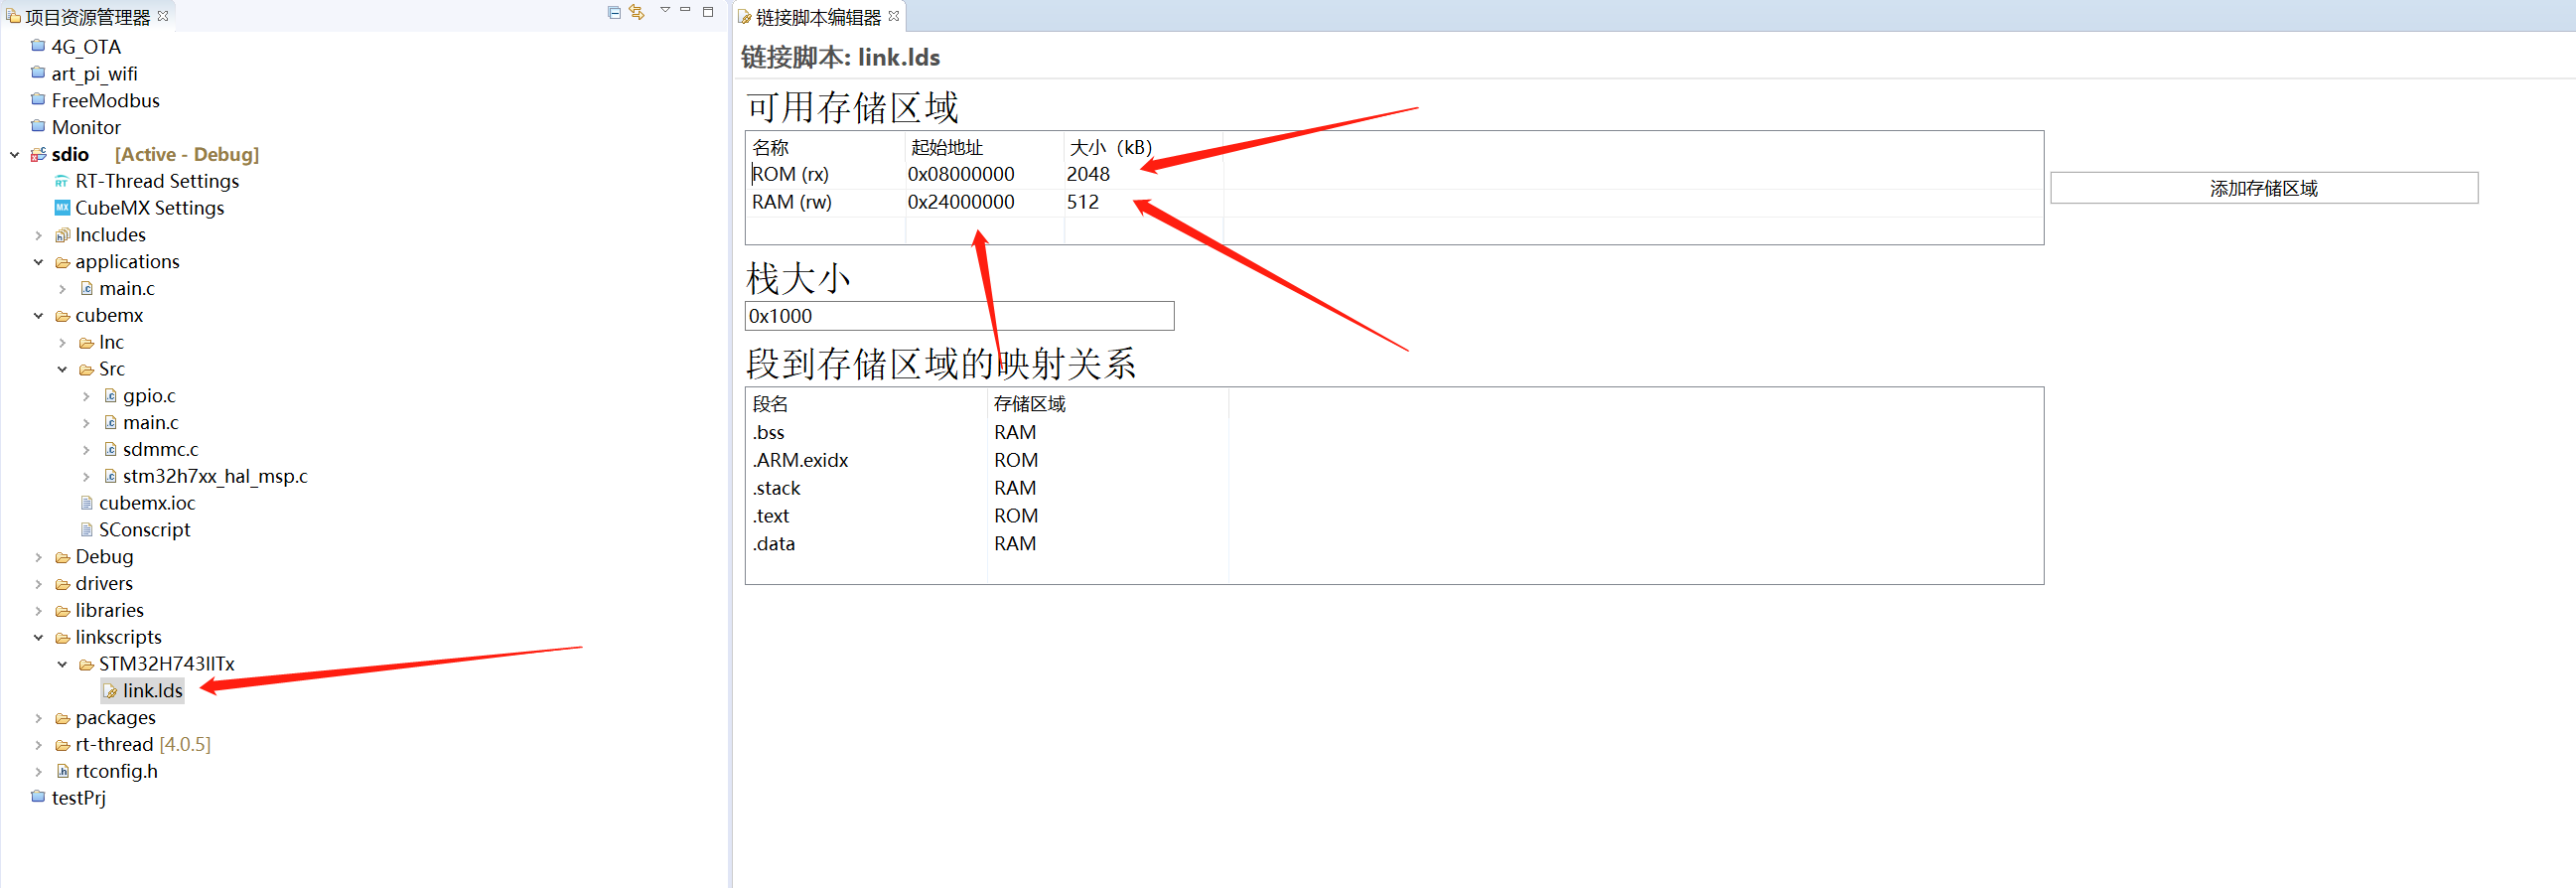The height and width of the screenshot is (888, 2576).
Task: Click the 大小 (kB) column header
Action: [x=1110, y=147]
